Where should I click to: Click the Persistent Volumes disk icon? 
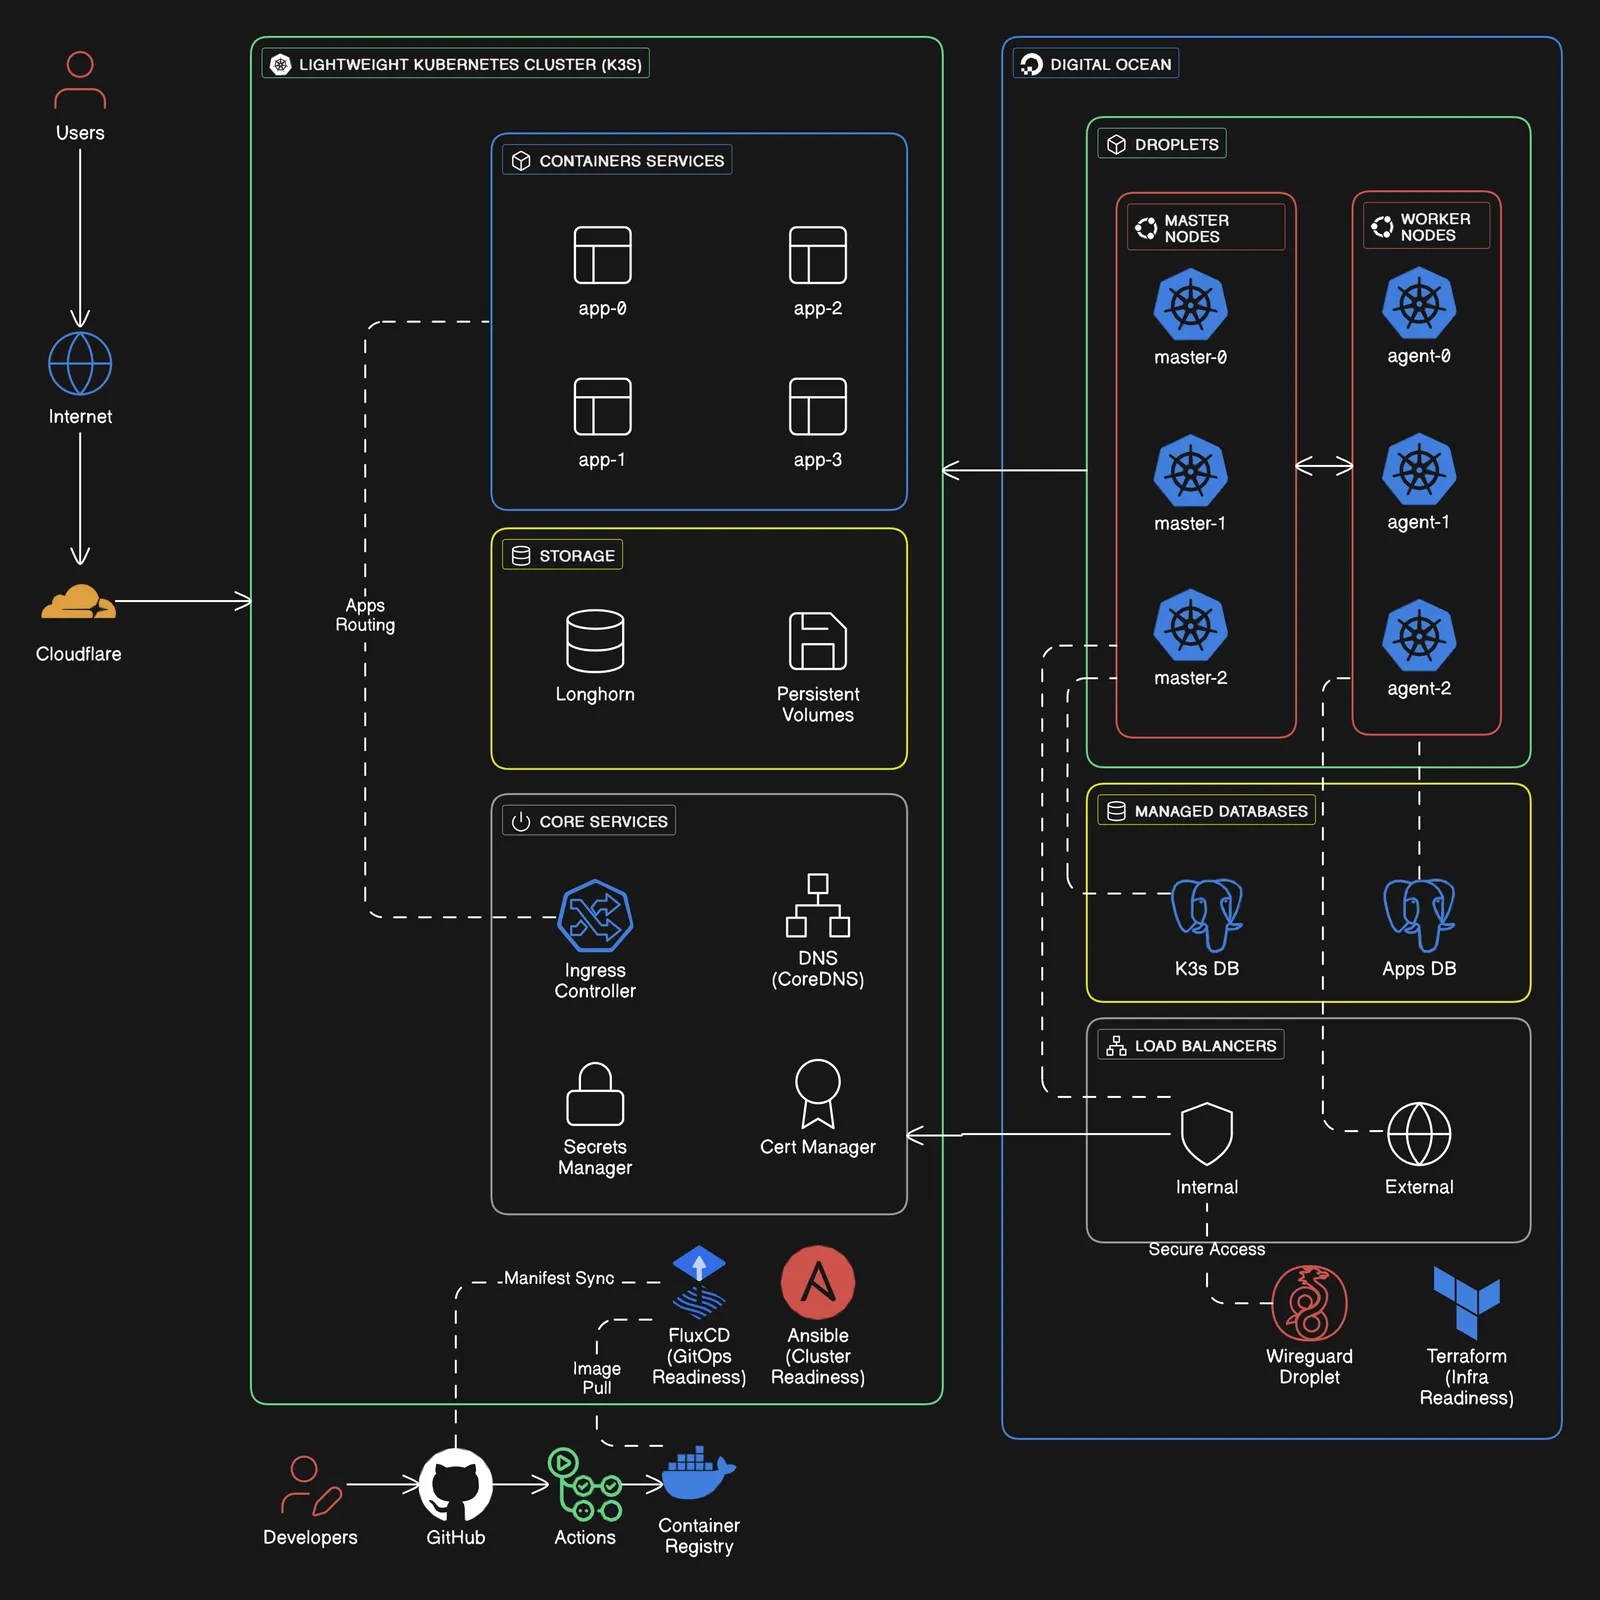(818, 641)
